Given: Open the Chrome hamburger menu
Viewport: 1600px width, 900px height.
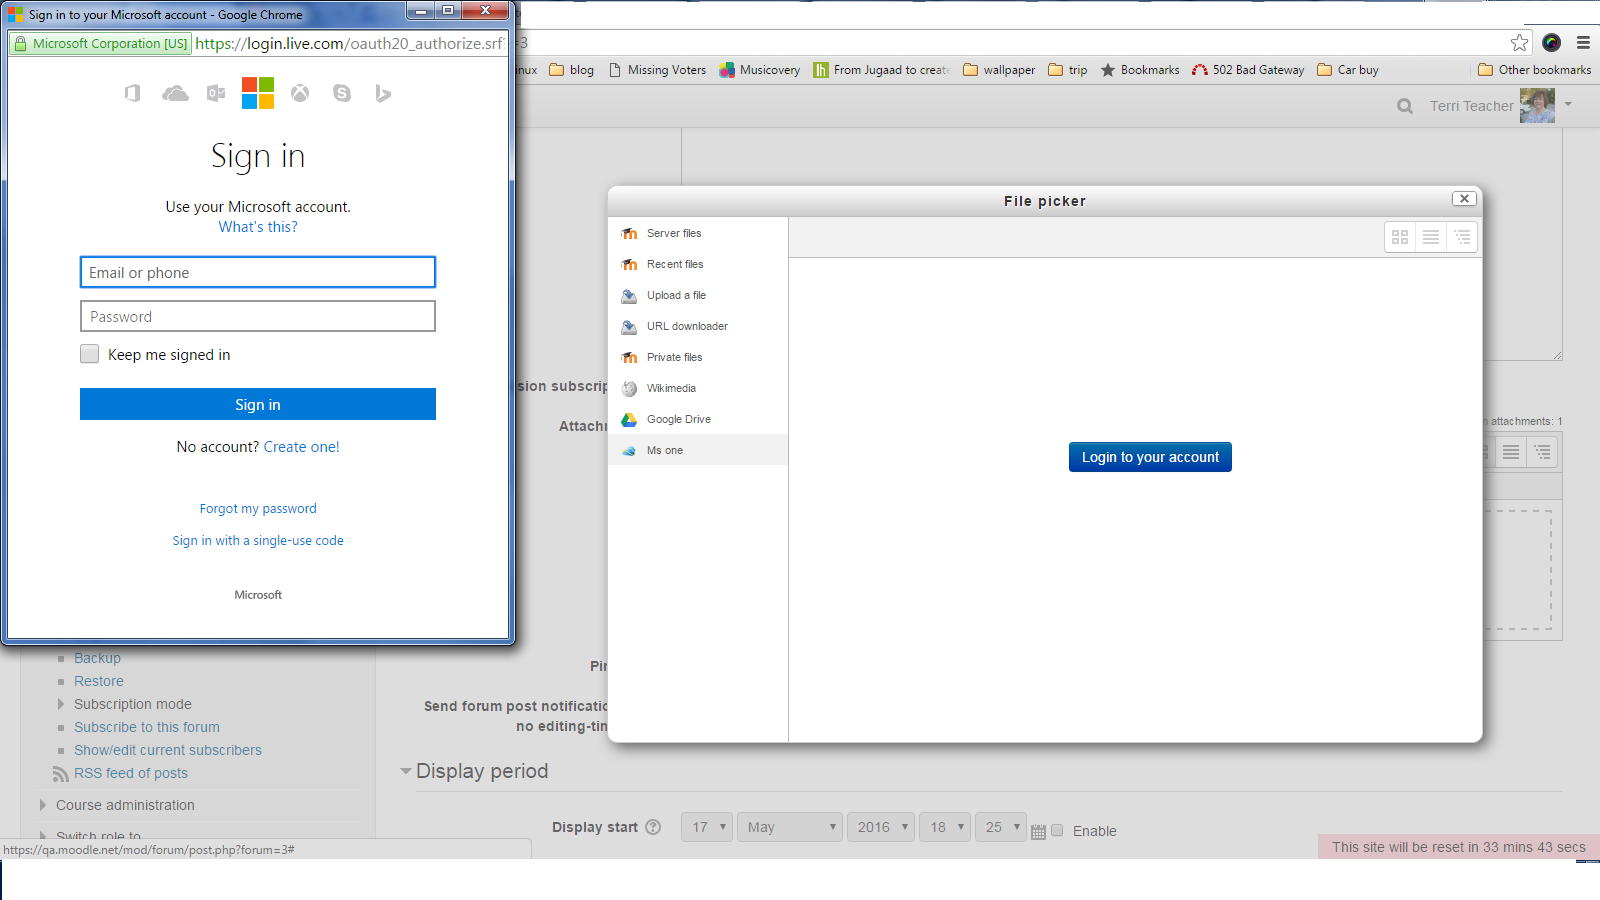Looking at the screenshot, I should (x=1583, y=42).
